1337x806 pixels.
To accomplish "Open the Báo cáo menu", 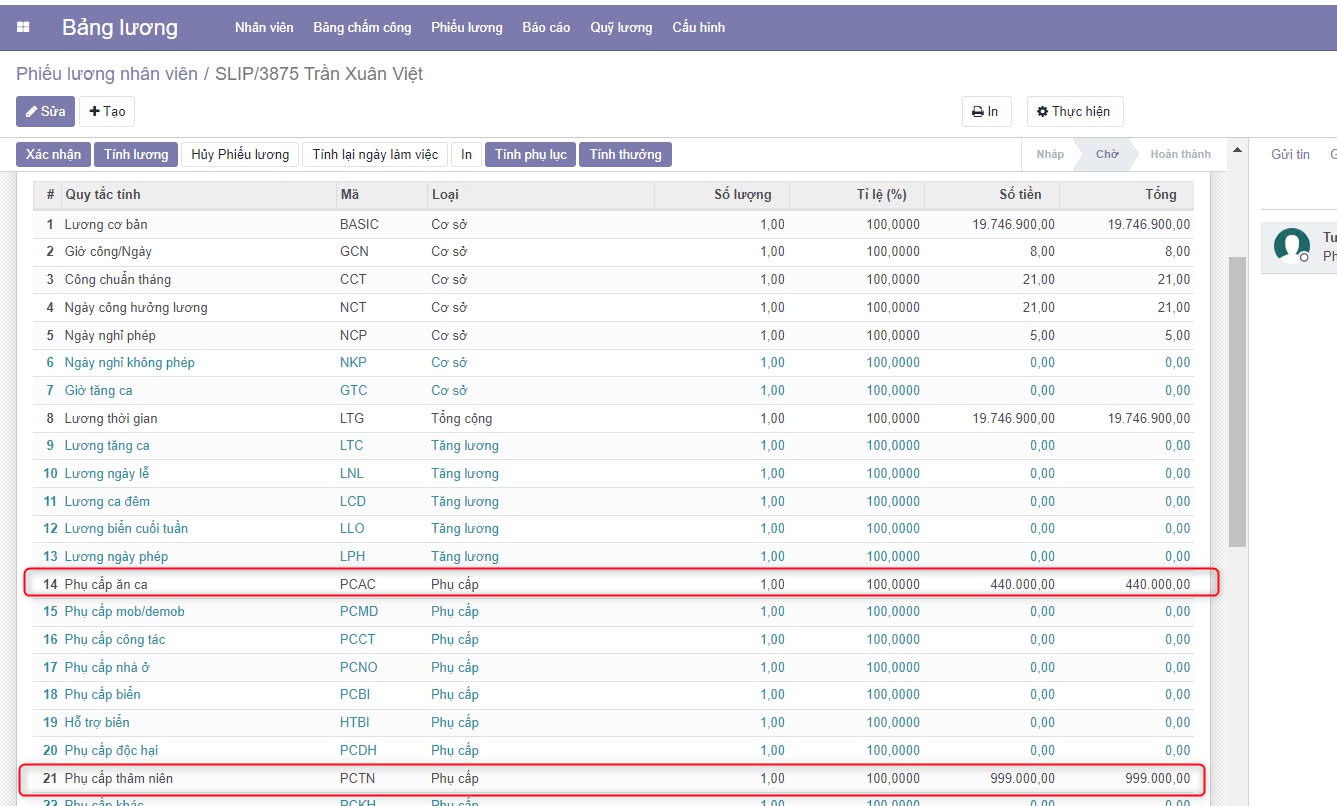I will 546,28.
